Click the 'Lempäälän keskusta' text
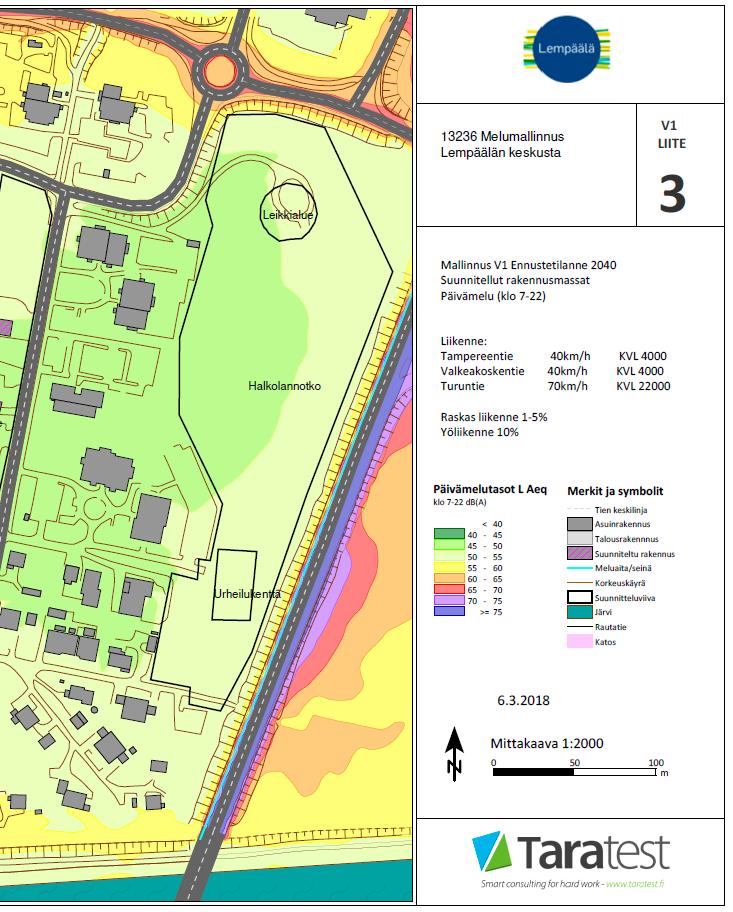The width and height of the screenshot is (733, 912). (x=500, y=152)
